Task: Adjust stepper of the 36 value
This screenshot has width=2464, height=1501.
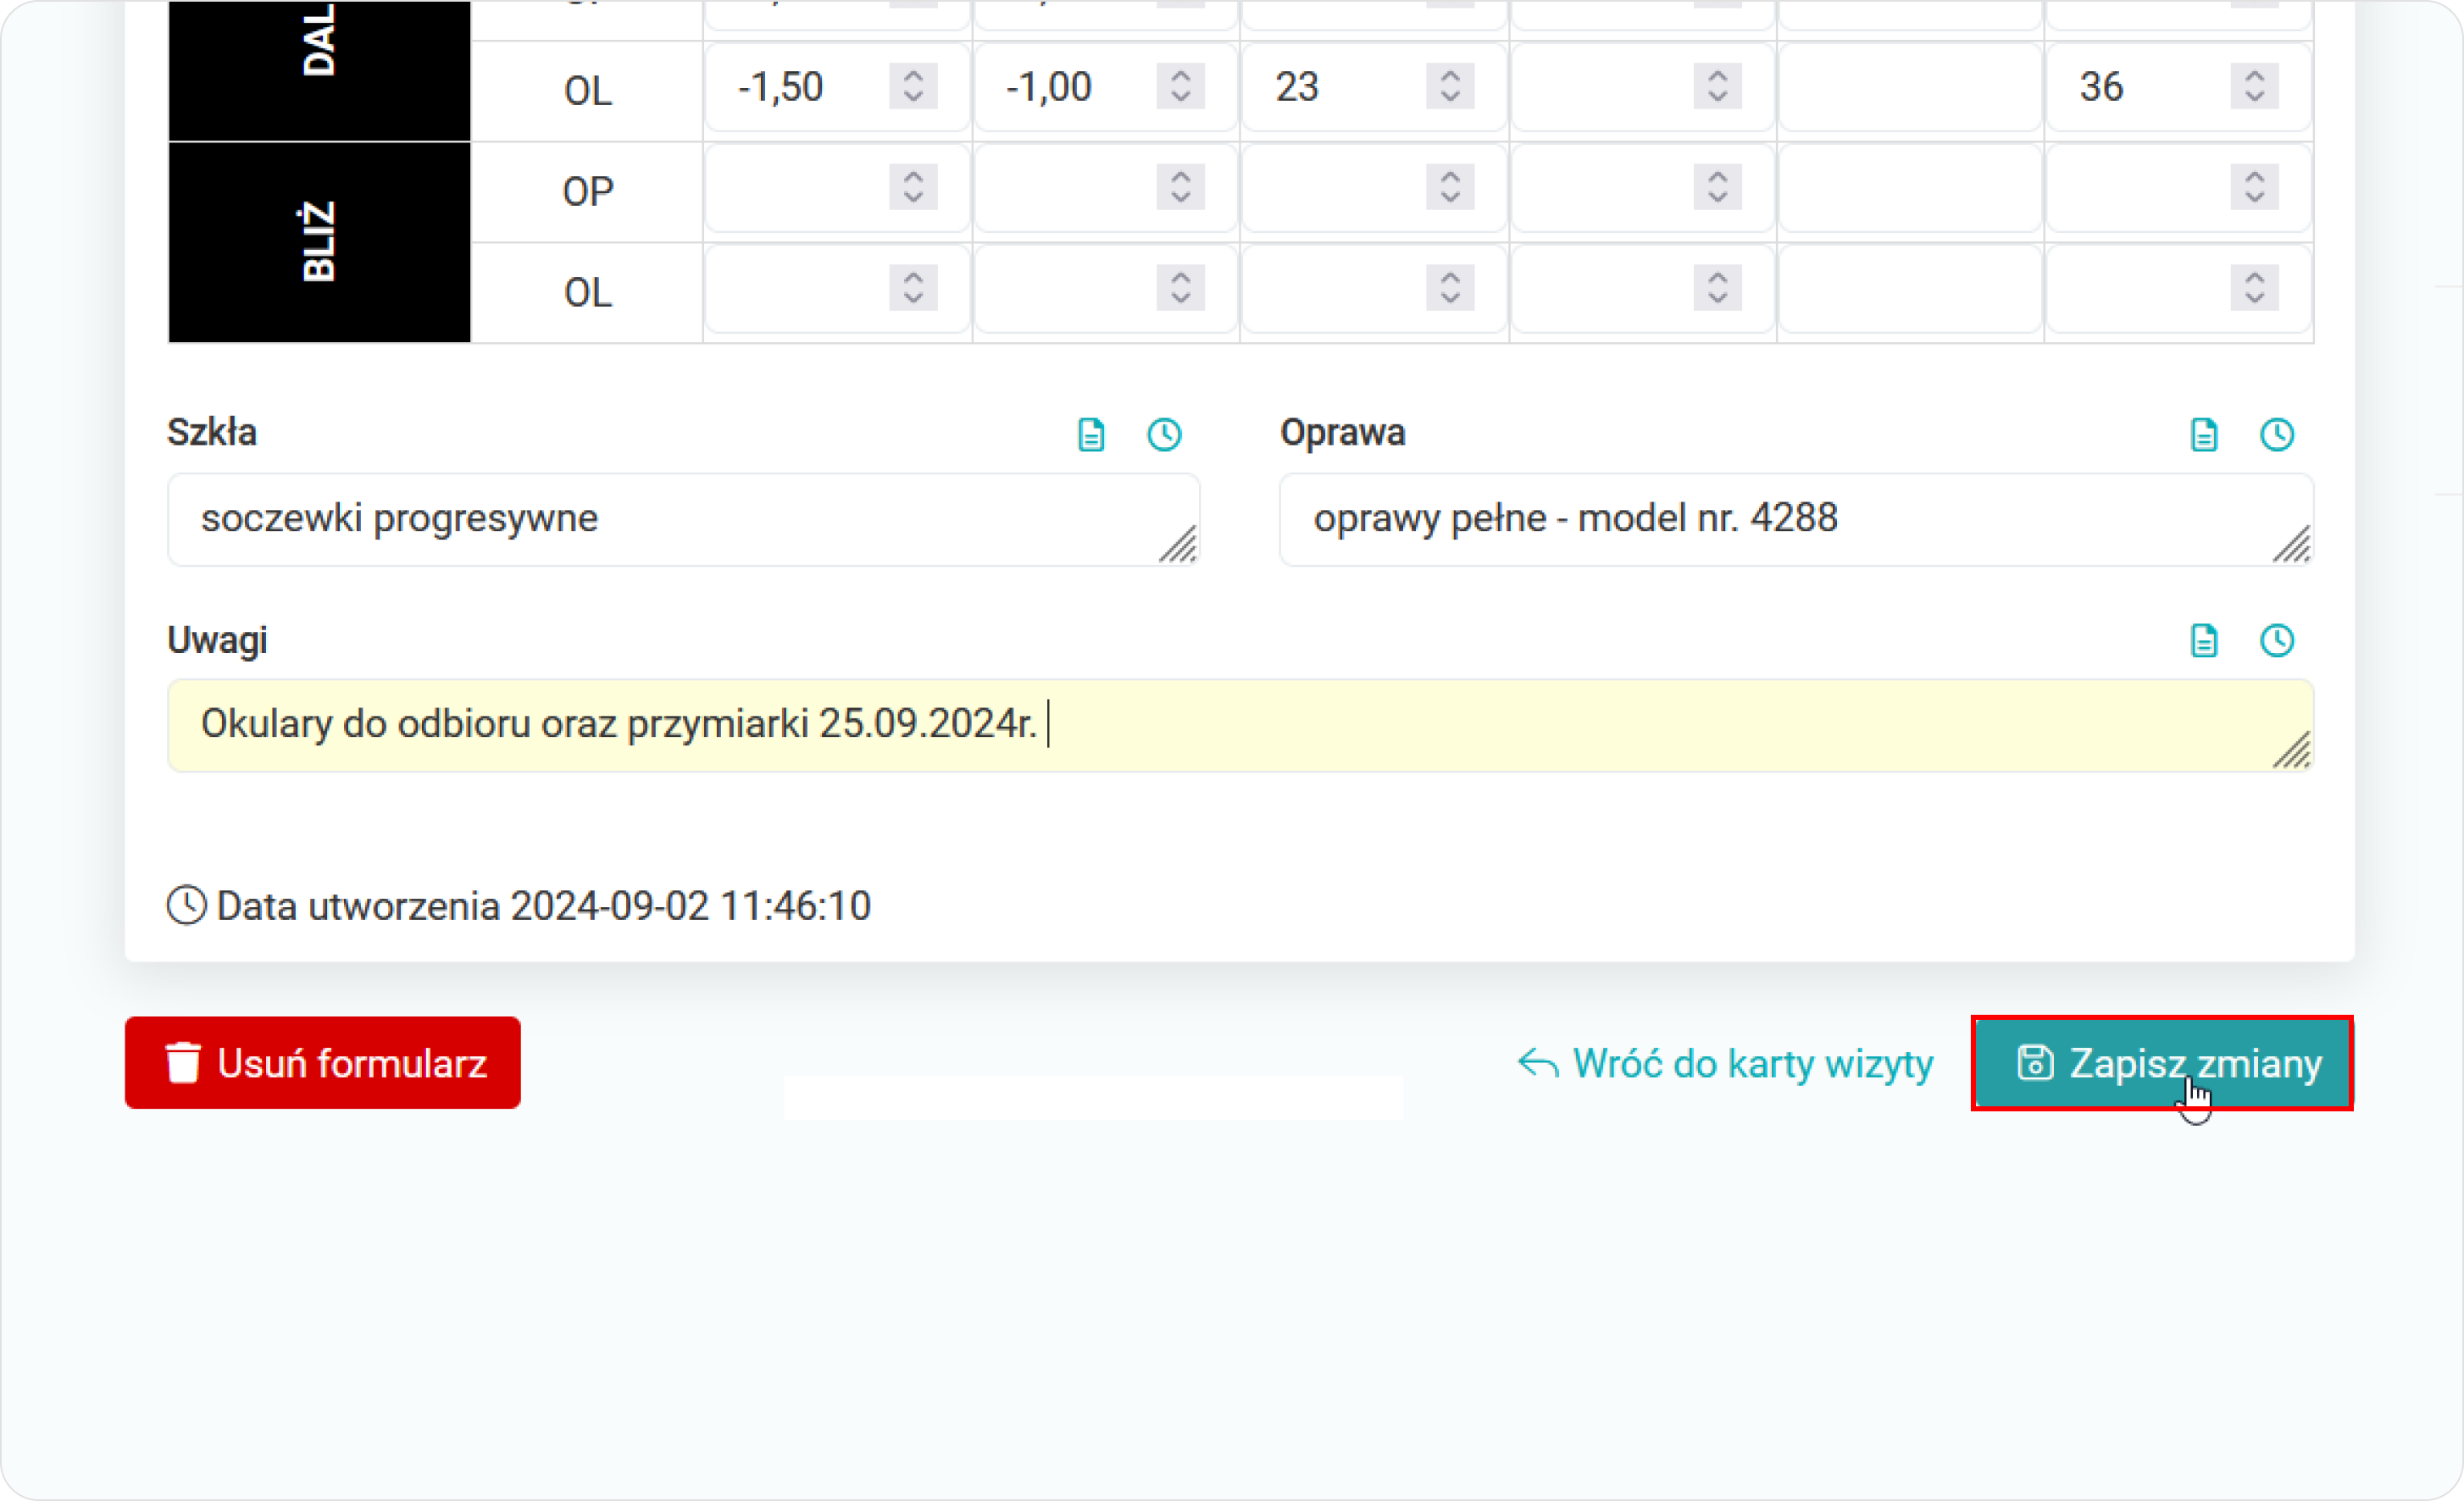Action: click(2254, 86)
